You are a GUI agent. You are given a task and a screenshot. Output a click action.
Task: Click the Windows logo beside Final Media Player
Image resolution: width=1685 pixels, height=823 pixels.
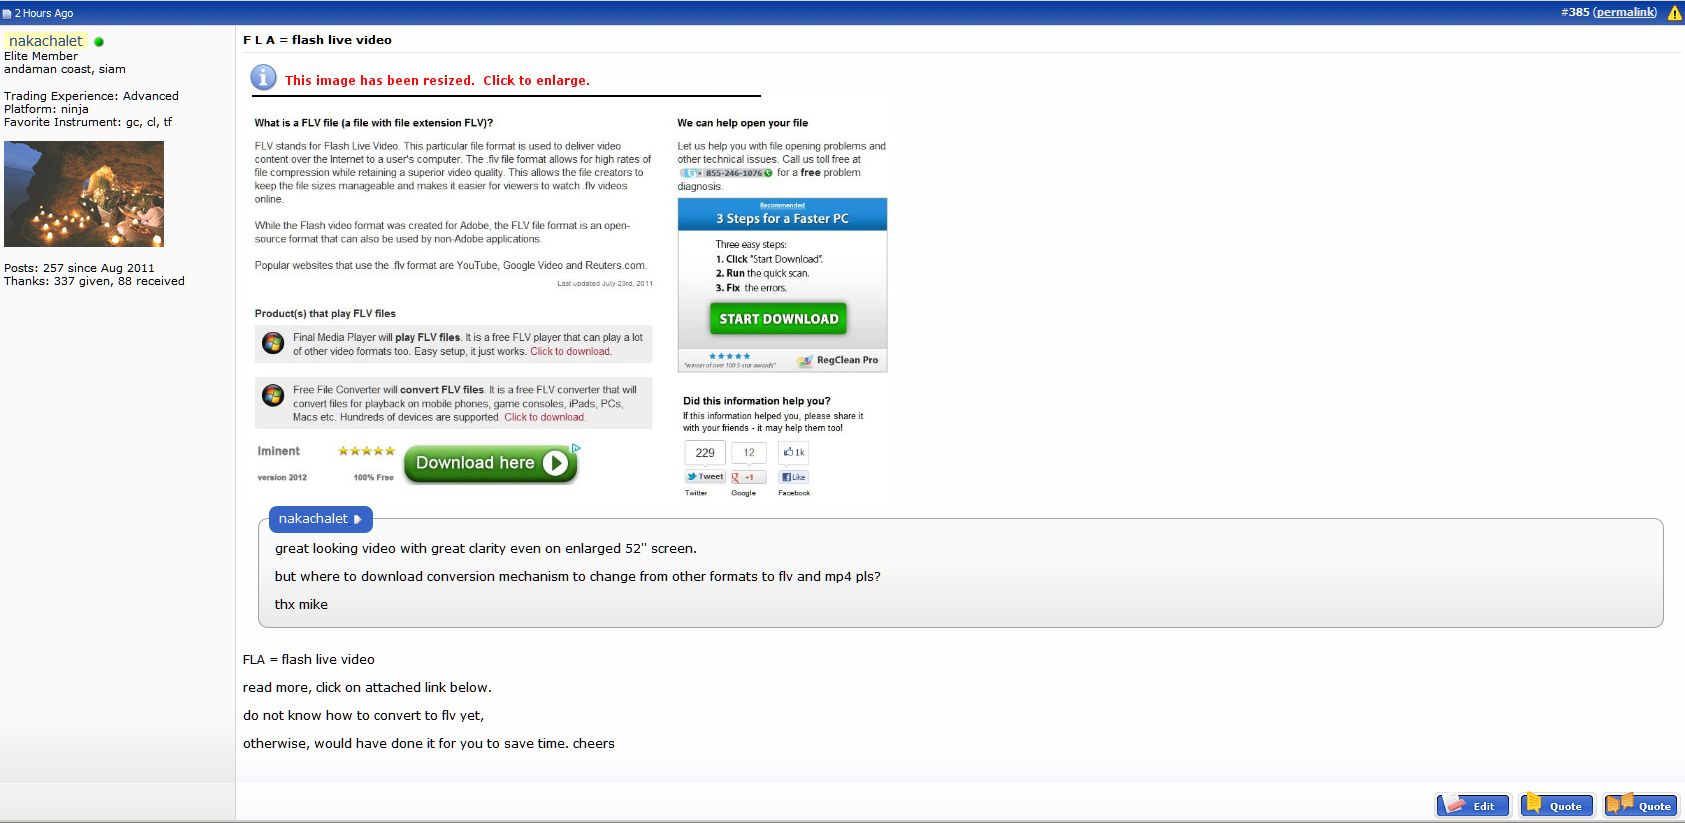coord(273,343)
